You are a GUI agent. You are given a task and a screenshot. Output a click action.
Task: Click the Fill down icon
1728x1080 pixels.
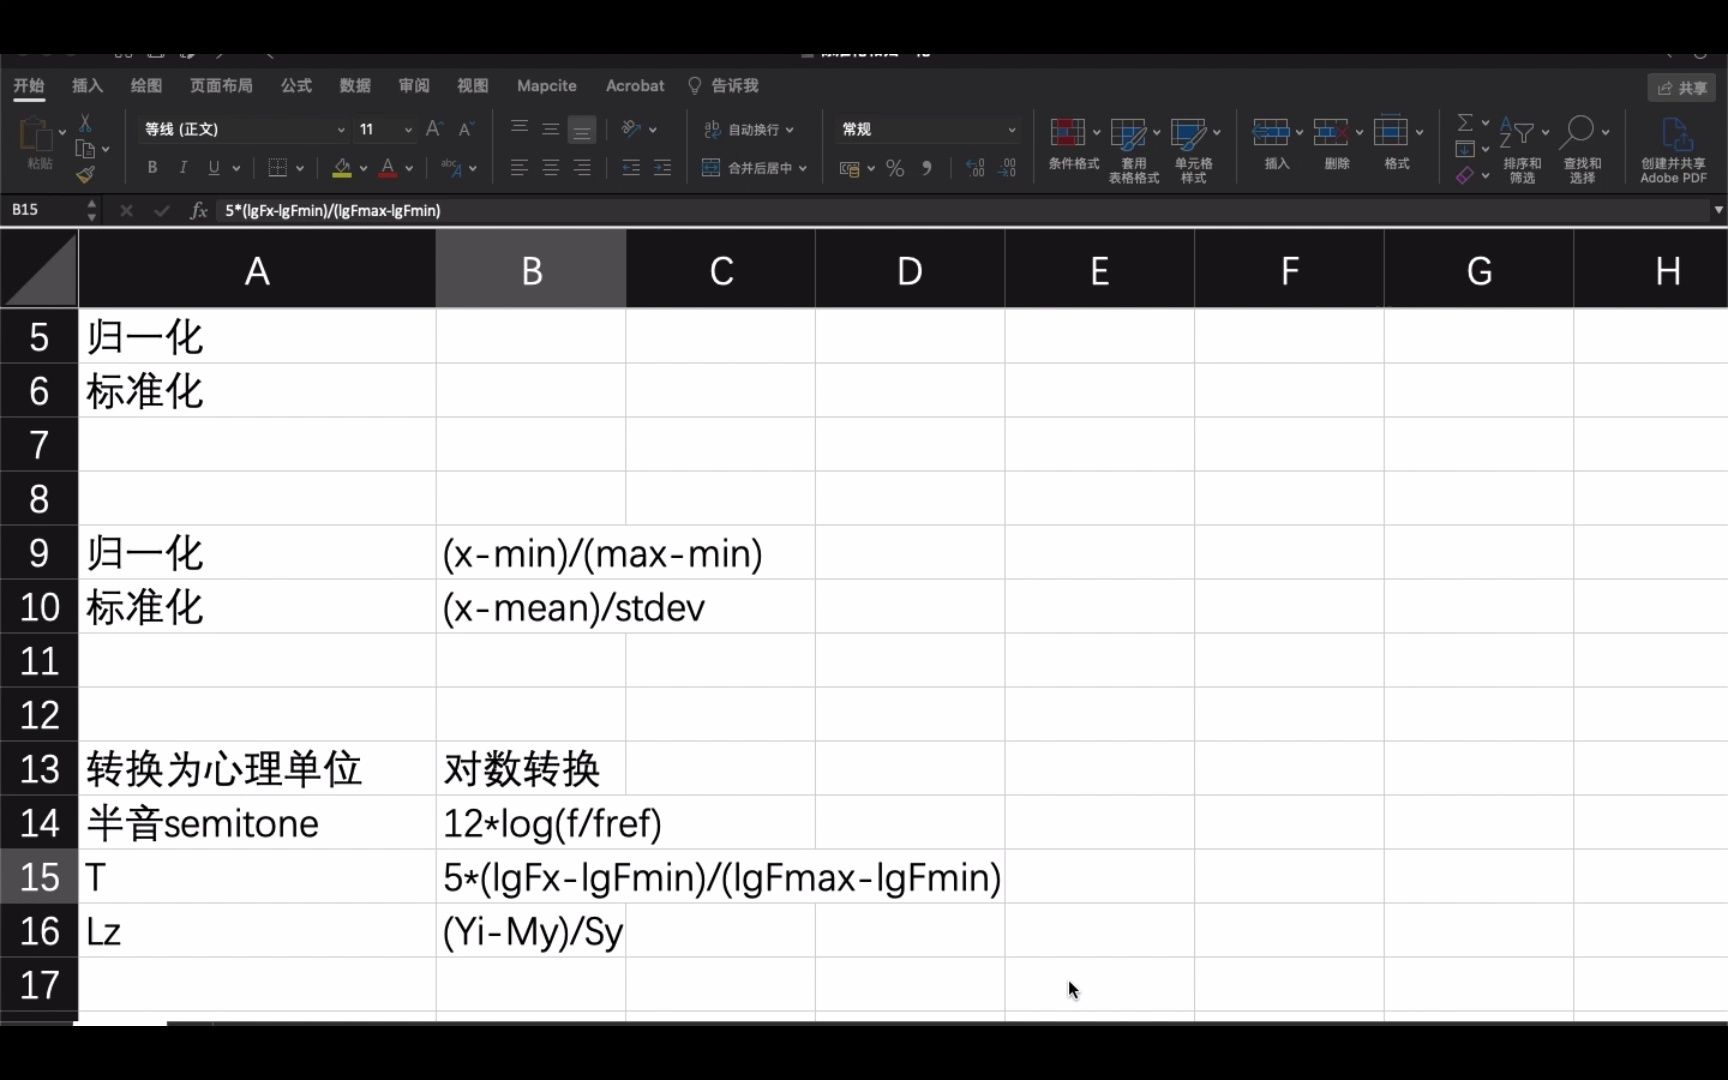pyautogui.click(x=1465, y=149)
